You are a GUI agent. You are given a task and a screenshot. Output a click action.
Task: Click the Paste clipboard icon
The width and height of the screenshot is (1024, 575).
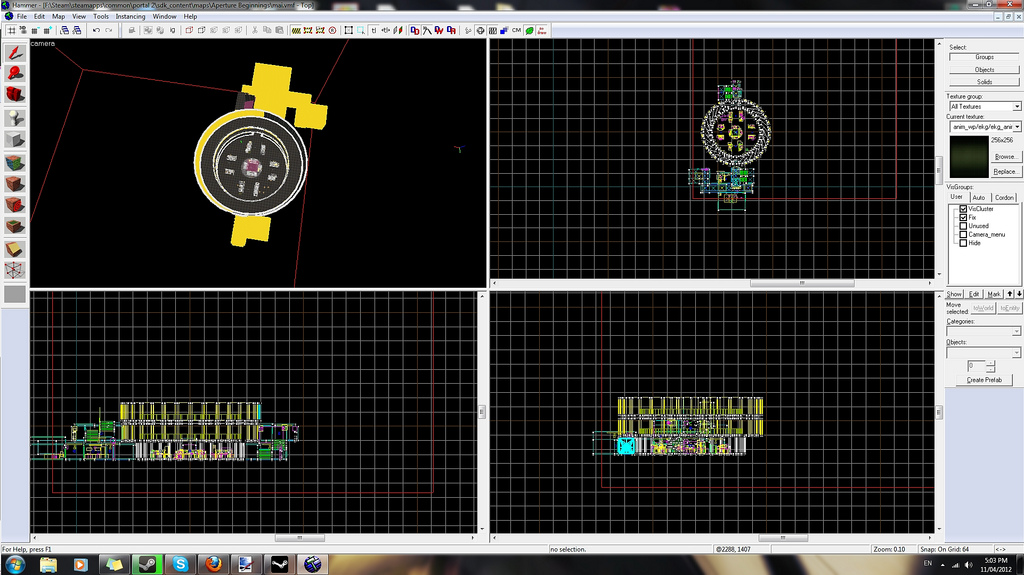[x=280, y=31]
